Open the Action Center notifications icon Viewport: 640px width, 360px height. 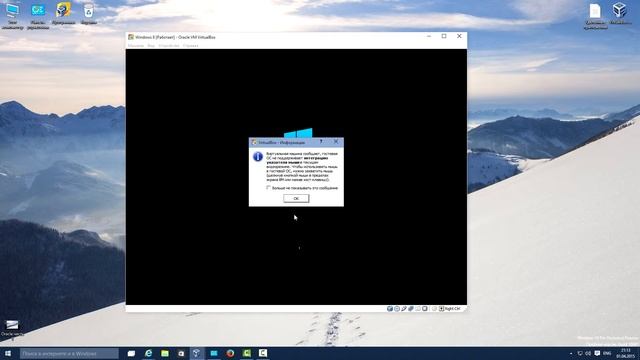(x=597, y=353)
